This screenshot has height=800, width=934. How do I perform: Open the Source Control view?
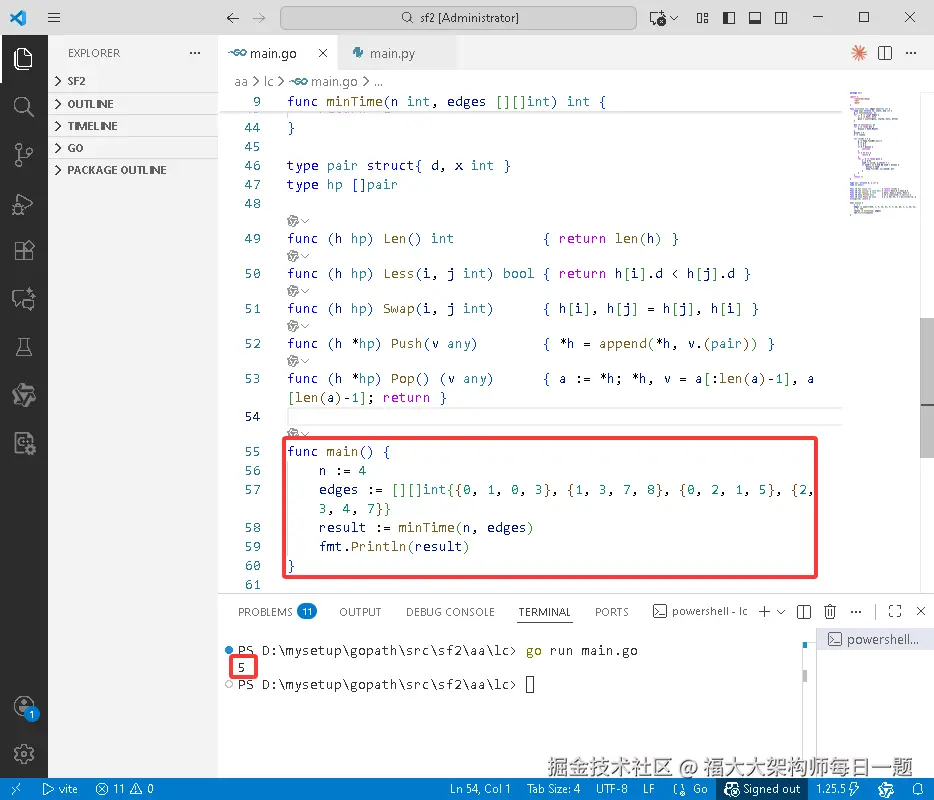coord(23,155)
